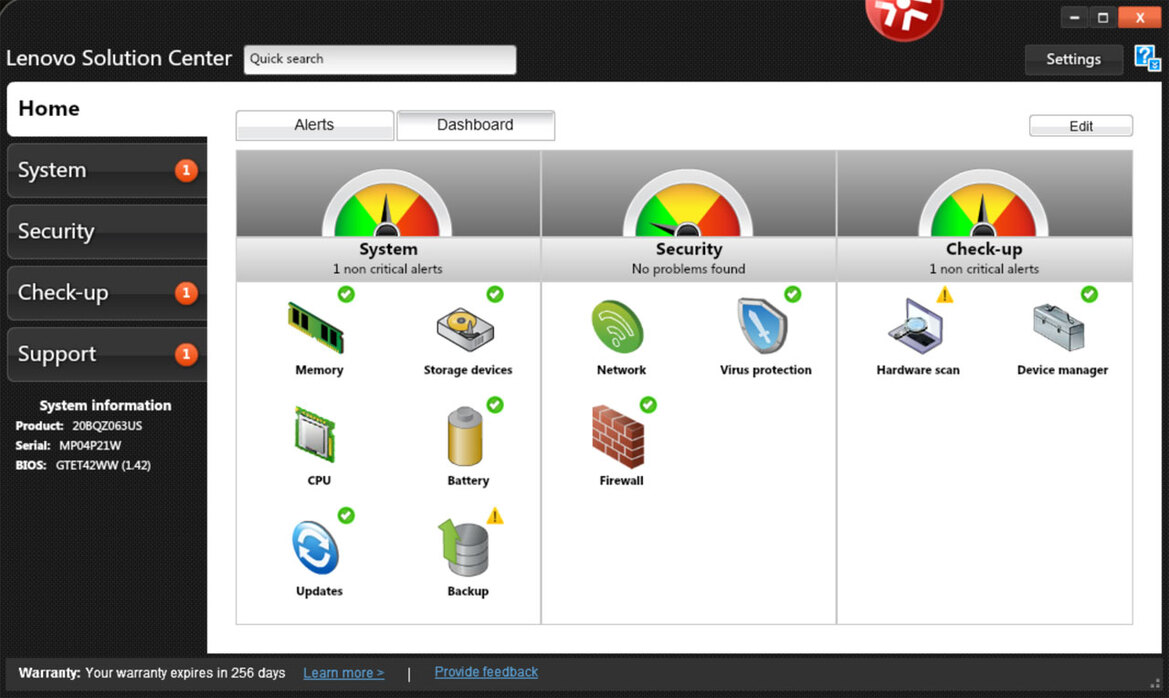Screen dimensions: 1169x698
Task: Open the System sidebar section
Action: [x=107, y=171]
